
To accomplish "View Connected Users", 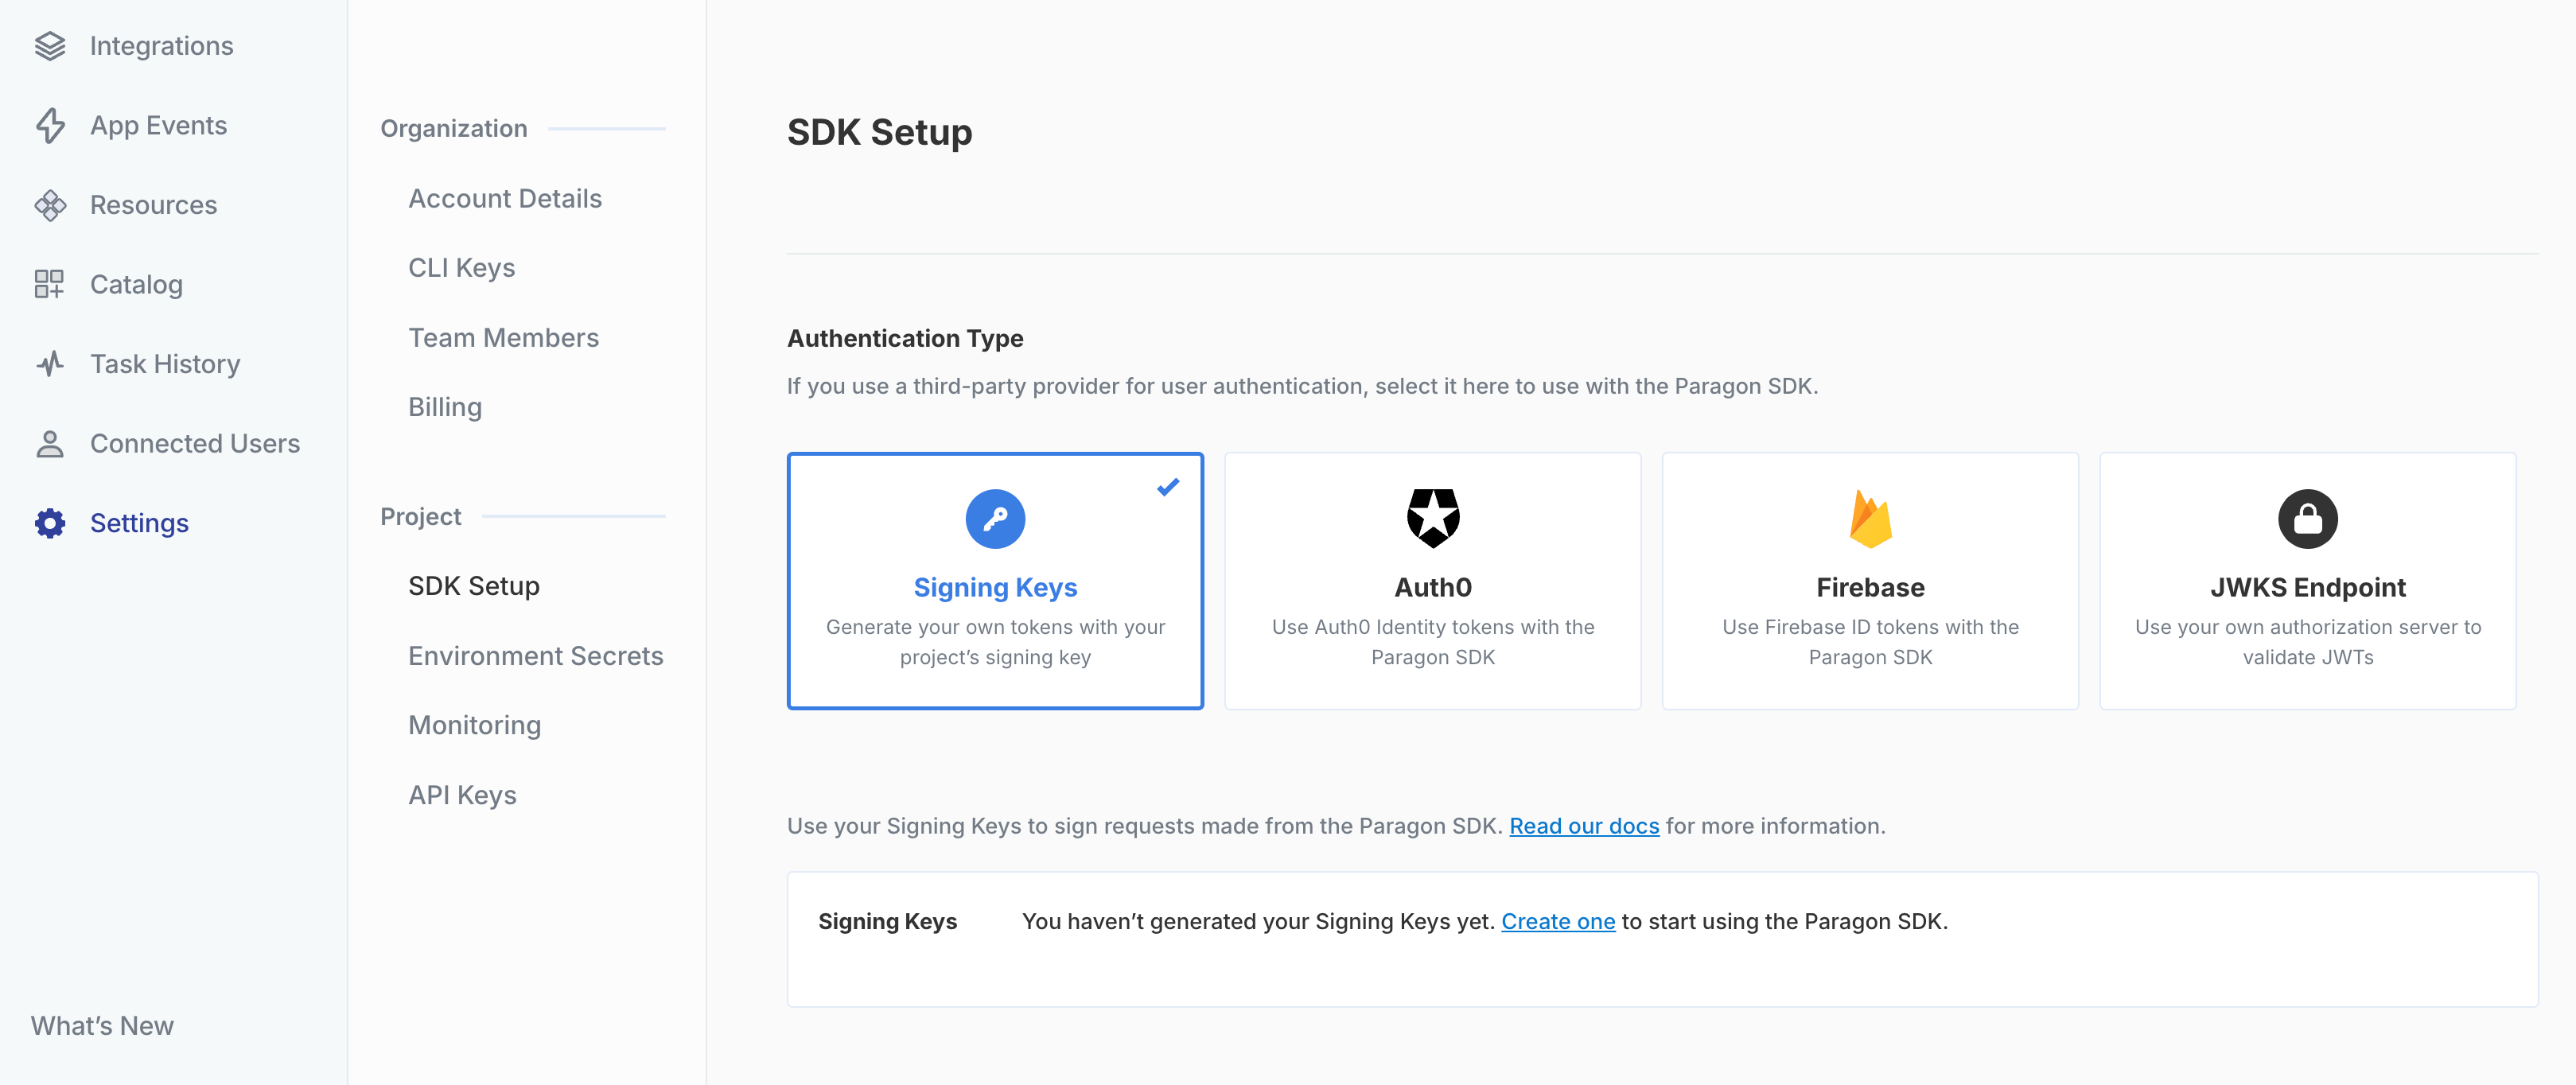I will point(195,443).
